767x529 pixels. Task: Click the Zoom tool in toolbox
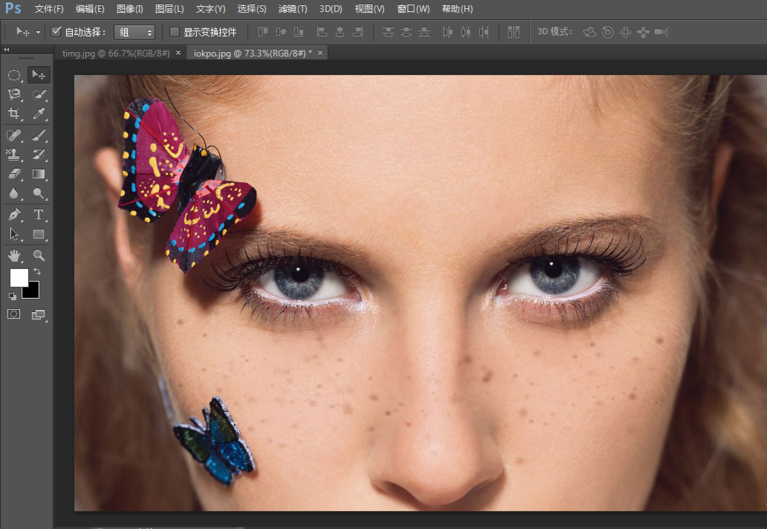[39, 255]
